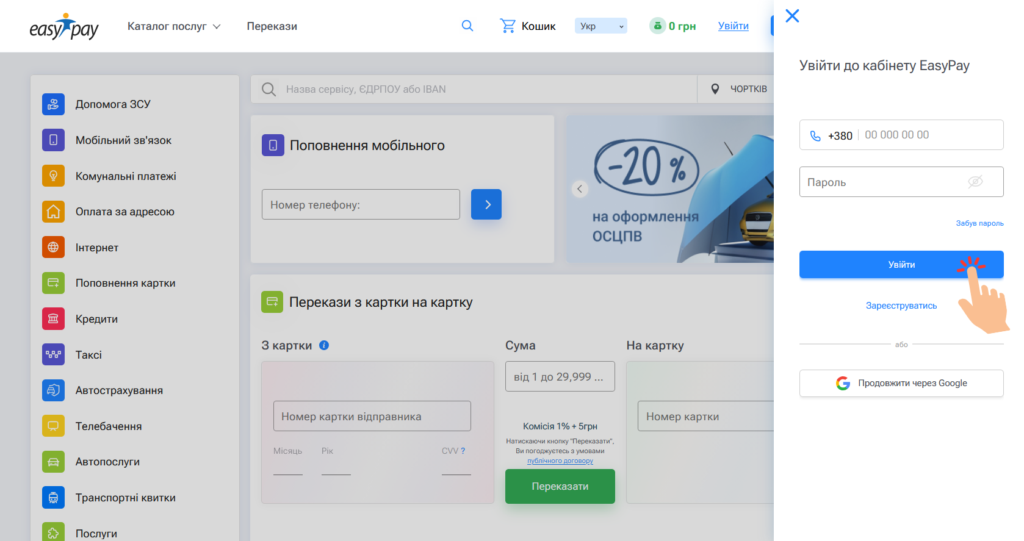The width and height of the screenshot is (1024, 541).
Task: Click the info icon beside З картки
Action: [324, 345]
